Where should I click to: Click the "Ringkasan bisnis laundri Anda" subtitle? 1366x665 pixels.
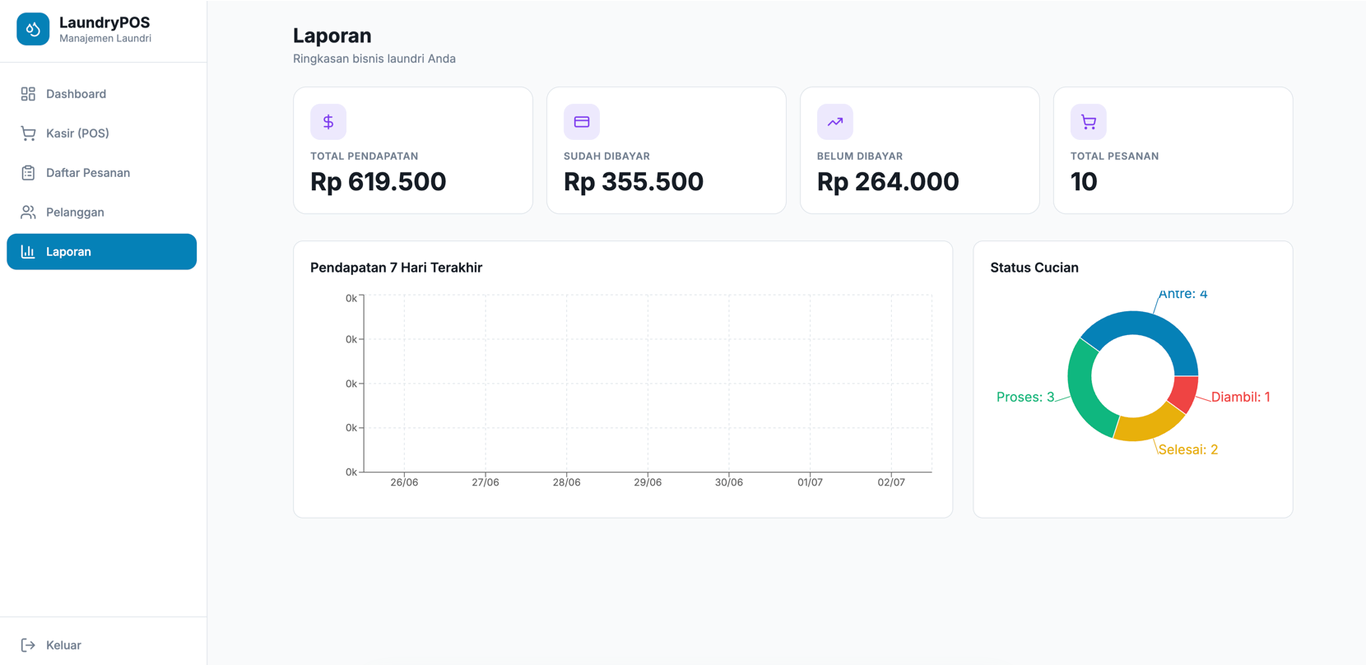[374, 59]
